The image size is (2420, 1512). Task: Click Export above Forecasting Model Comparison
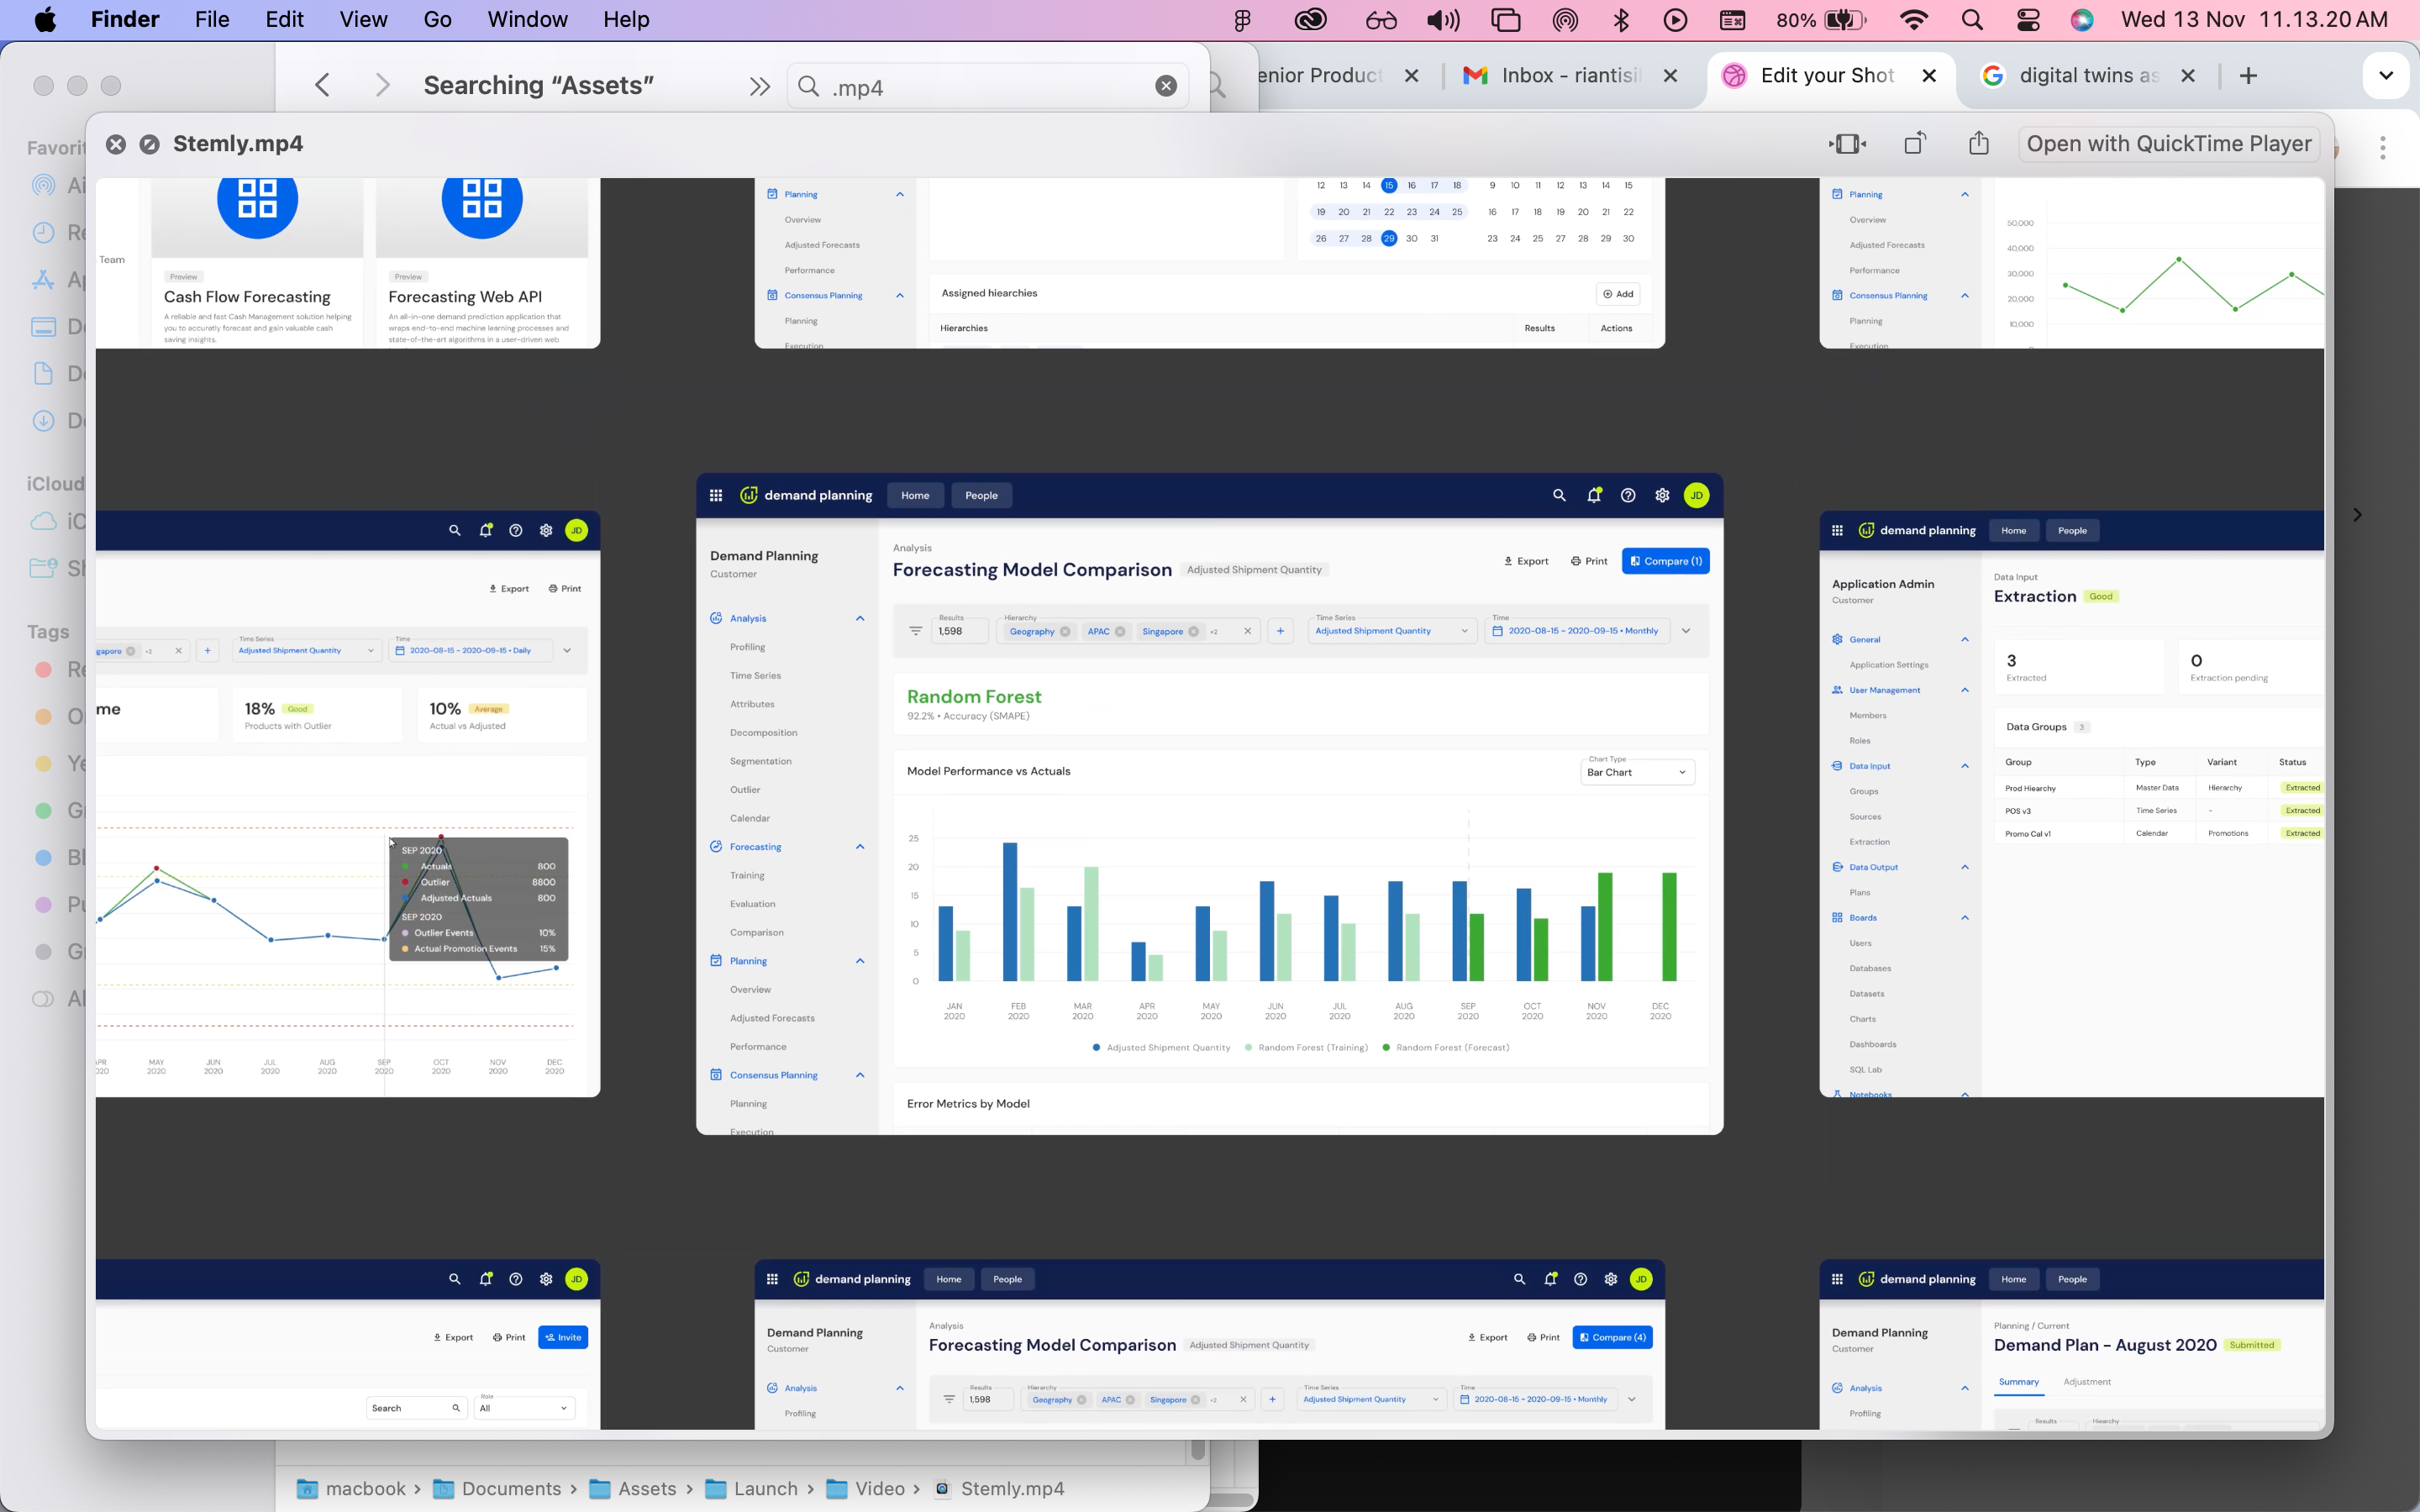[x=1526, y=561]
